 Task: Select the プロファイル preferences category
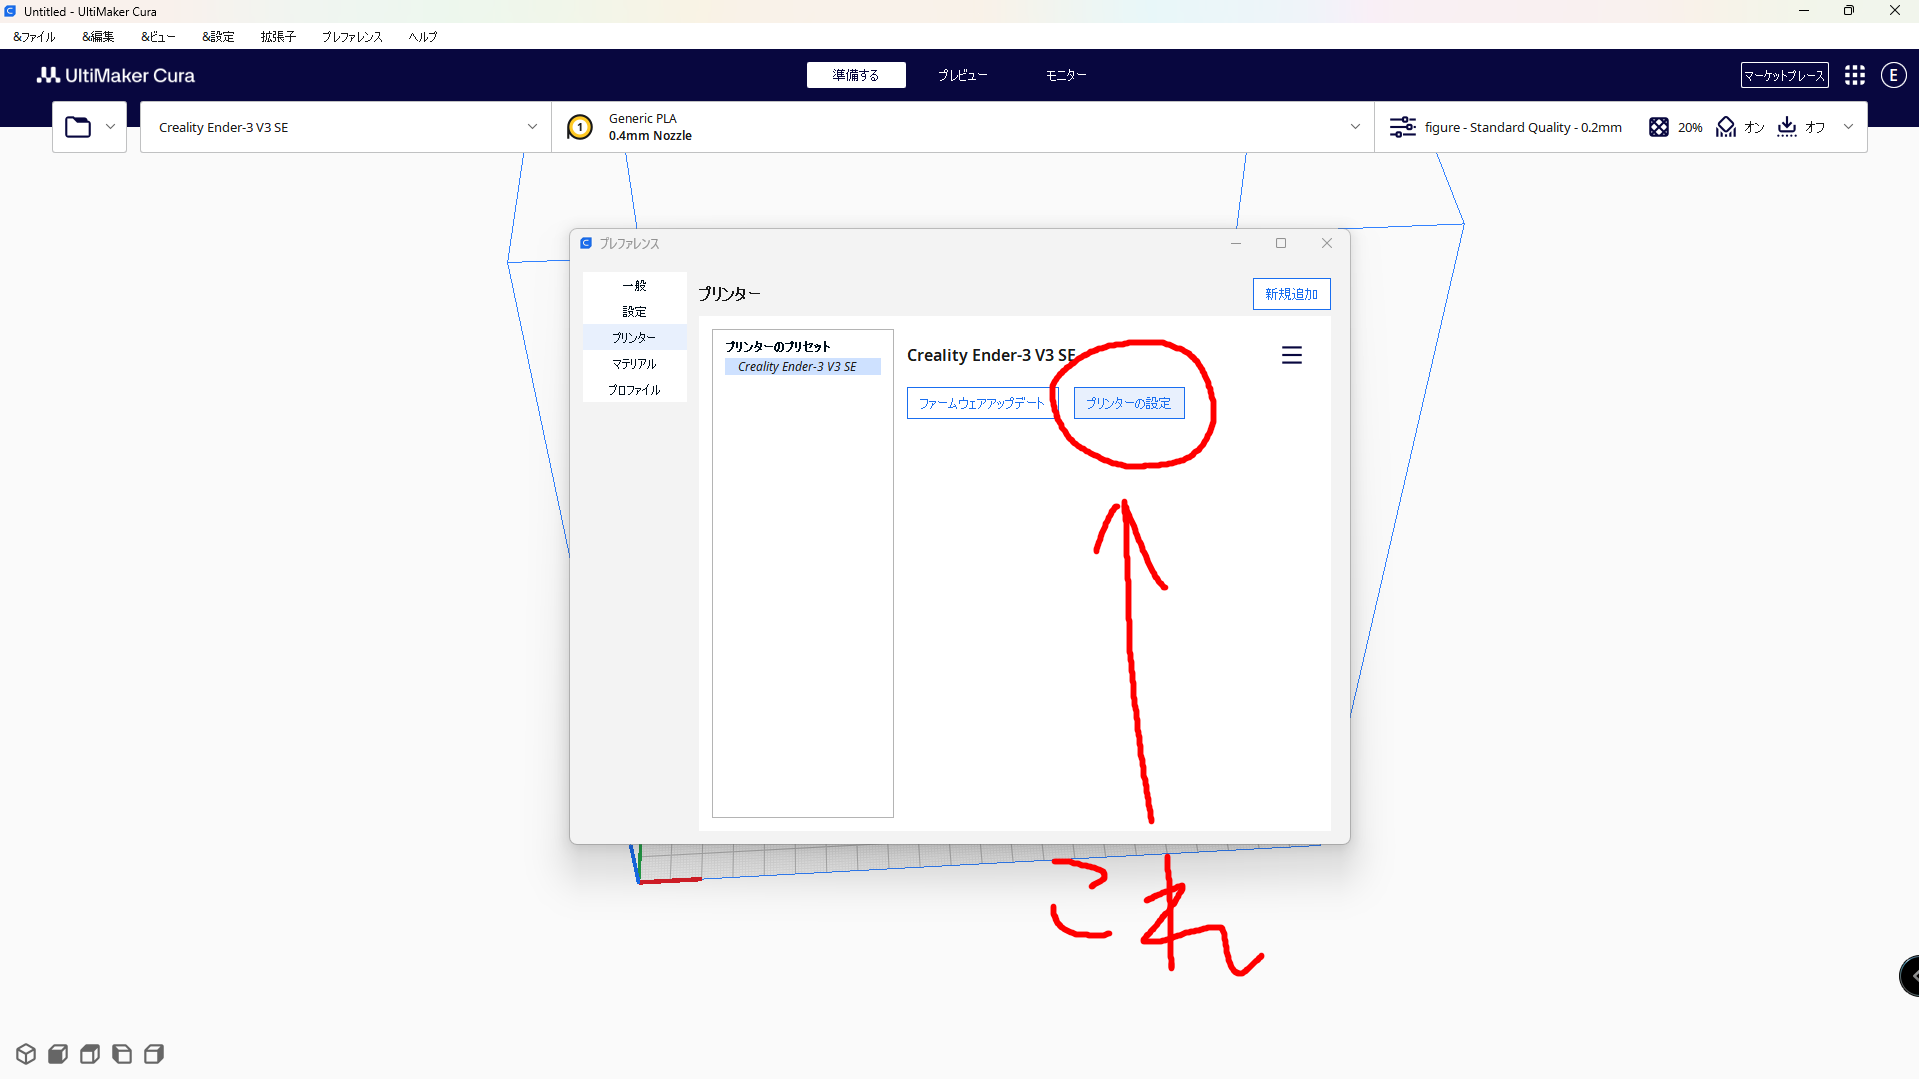point(635,389)
